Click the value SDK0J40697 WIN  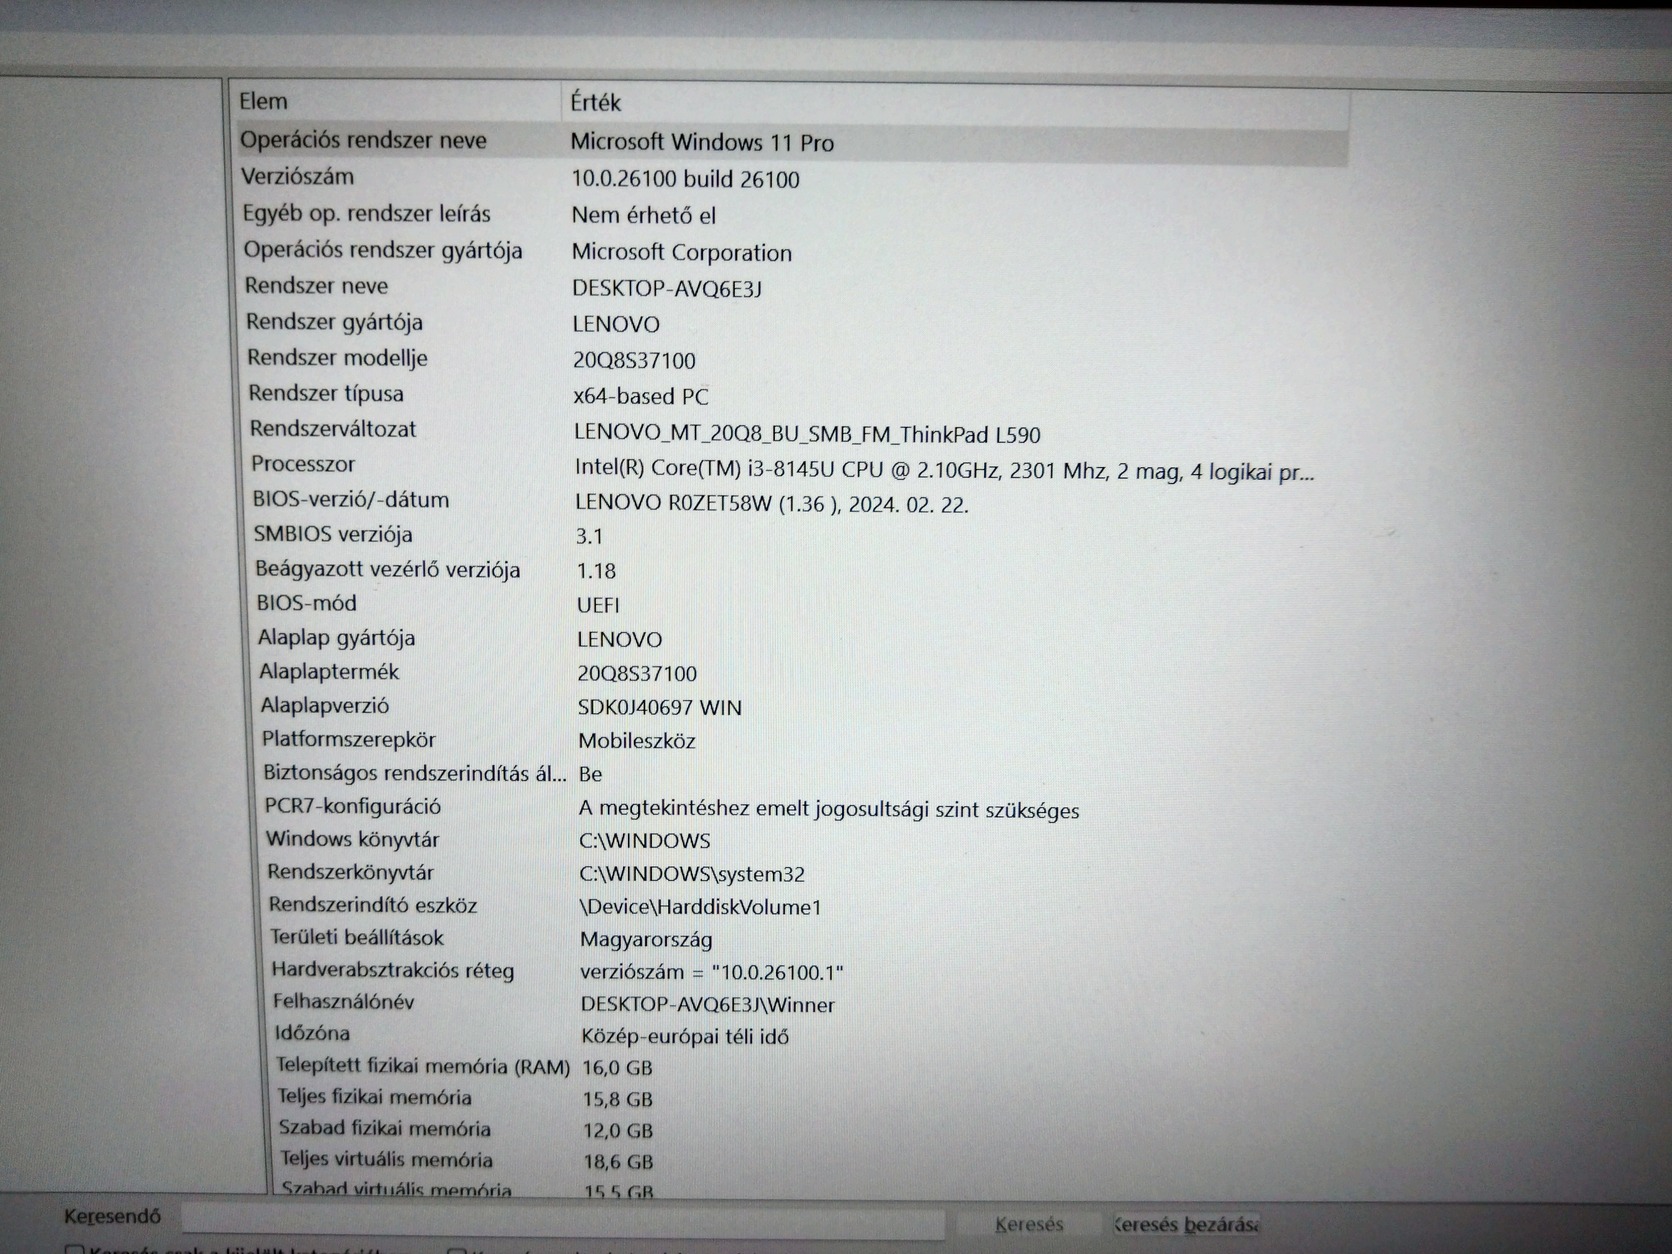coord(660,707)
